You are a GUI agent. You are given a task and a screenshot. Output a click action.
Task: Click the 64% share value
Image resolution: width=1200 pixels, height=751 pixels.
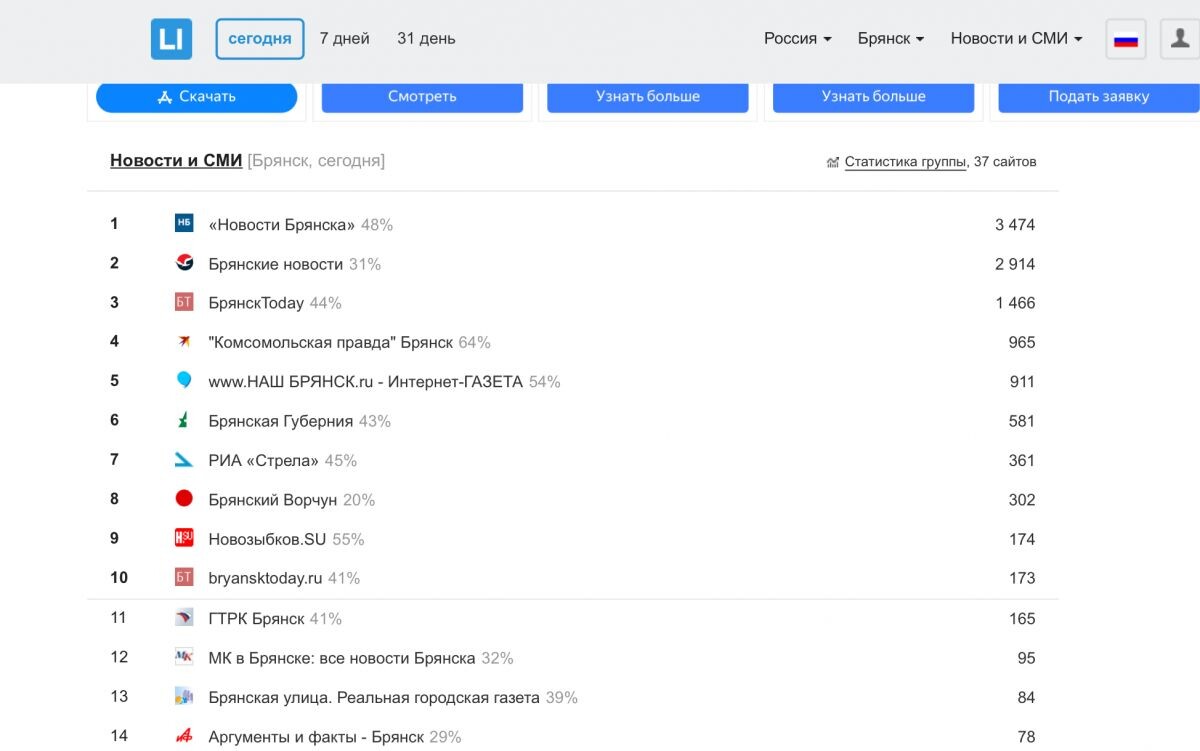475,343
